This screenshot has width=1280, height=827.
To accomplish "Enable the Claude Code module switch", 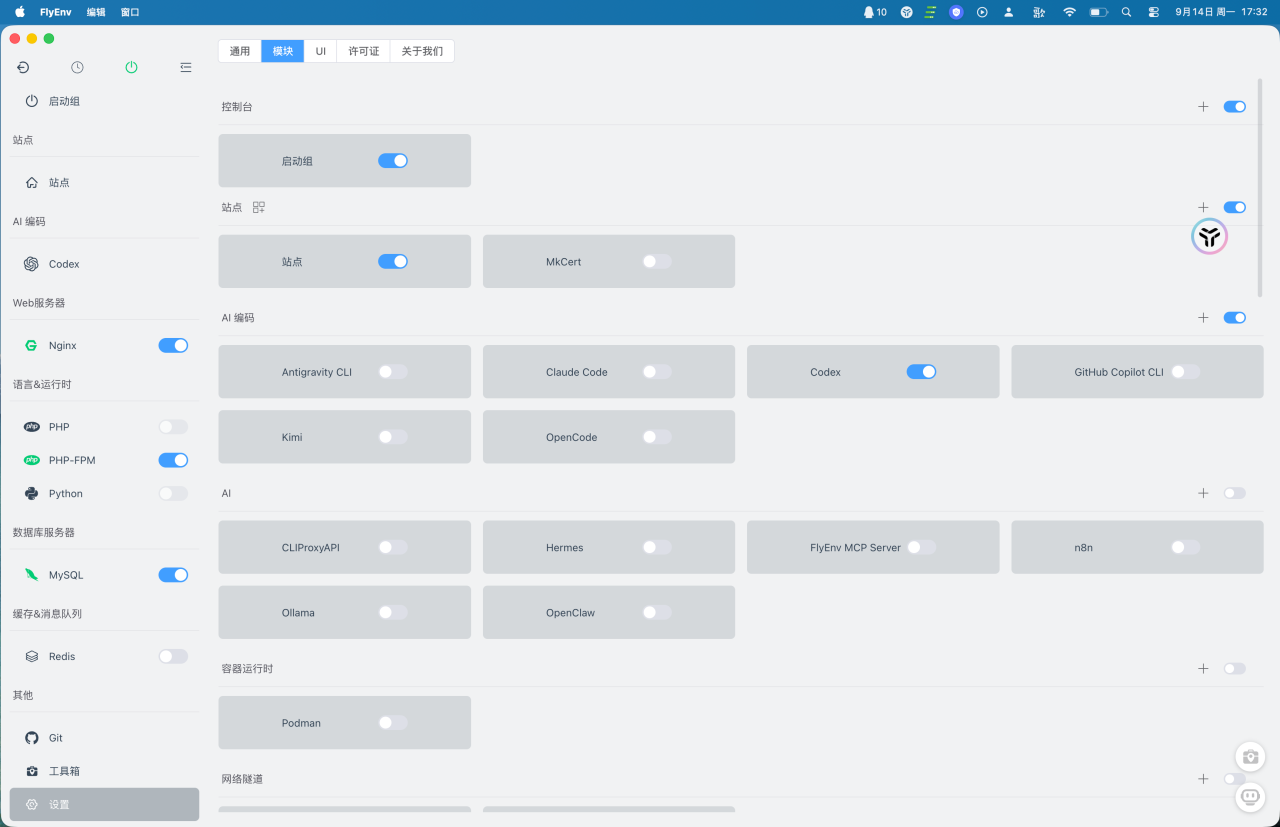I will [x=657, y=372].
